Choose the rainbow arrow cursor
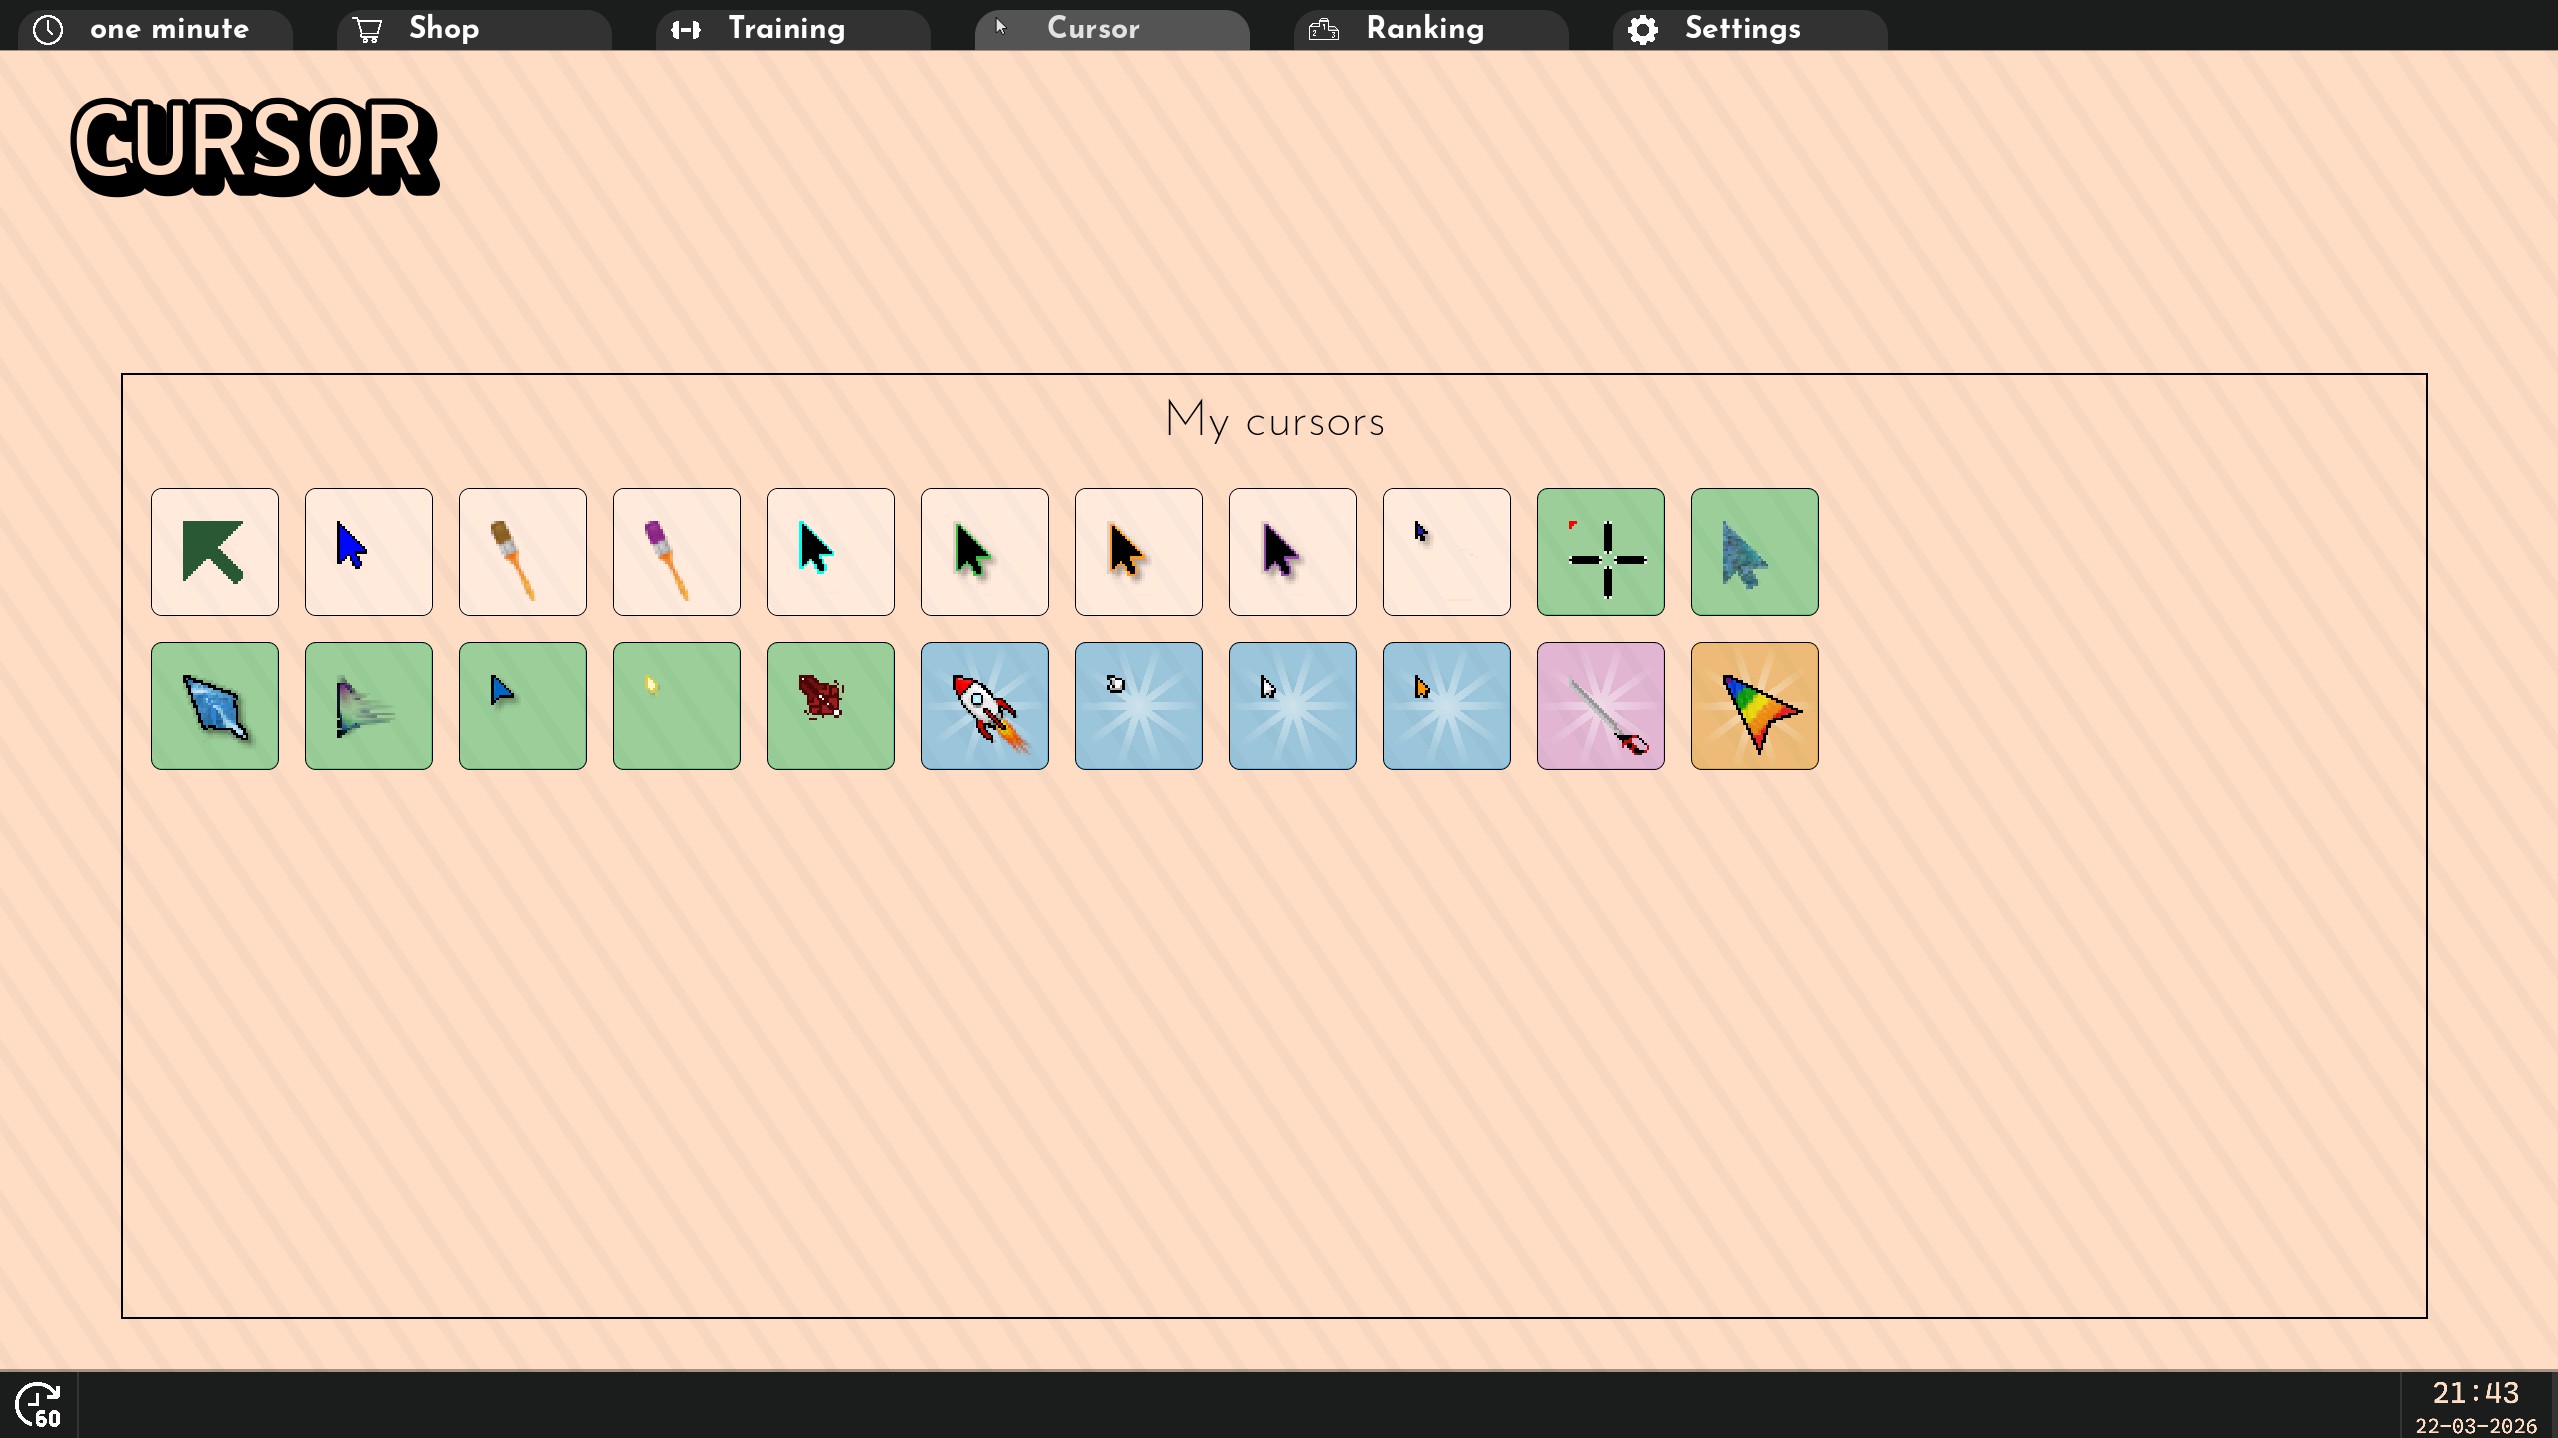The height and width of the screenshot is (1438, 2558). tap(1754, 706)
